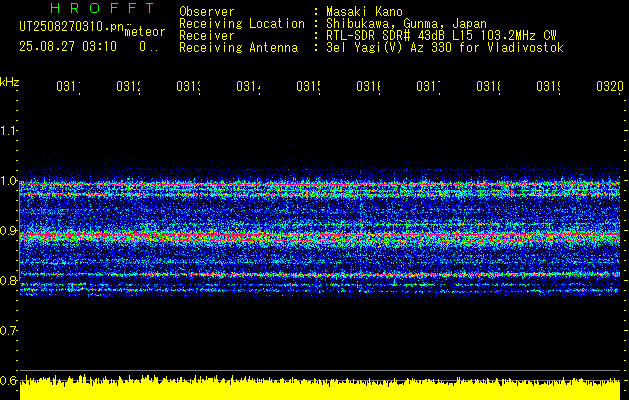Click the 0315 time marker
629x400 pixels.
pos(308,86)
